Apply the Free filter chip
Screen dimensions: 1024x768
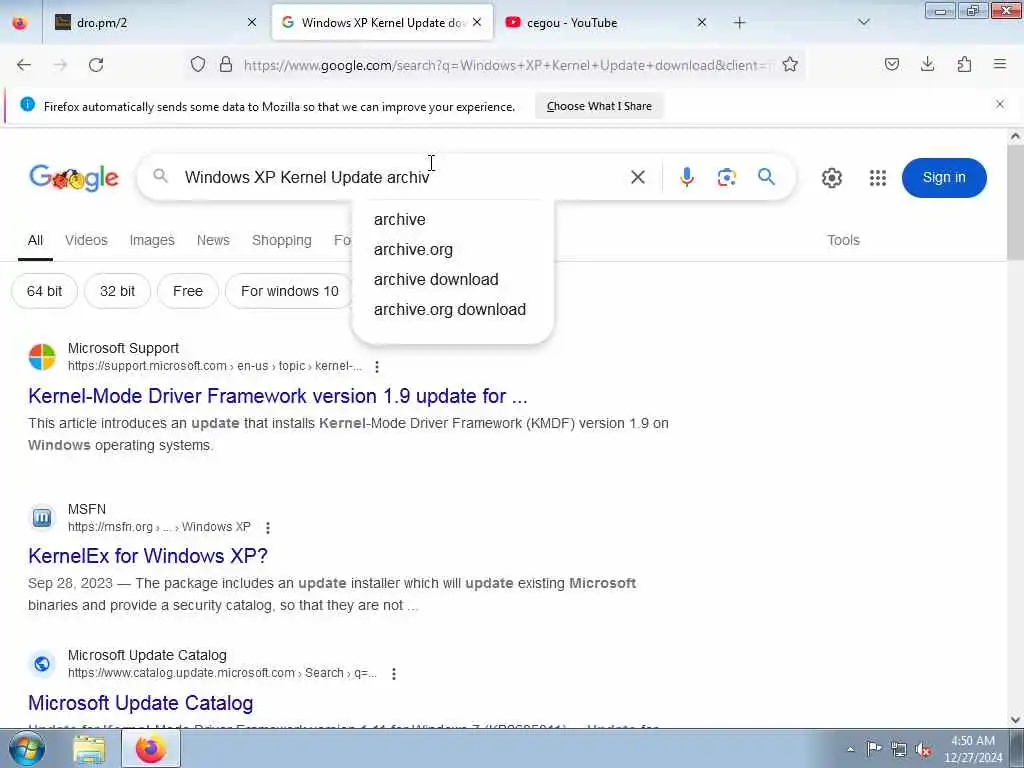[x=188, y=291]
